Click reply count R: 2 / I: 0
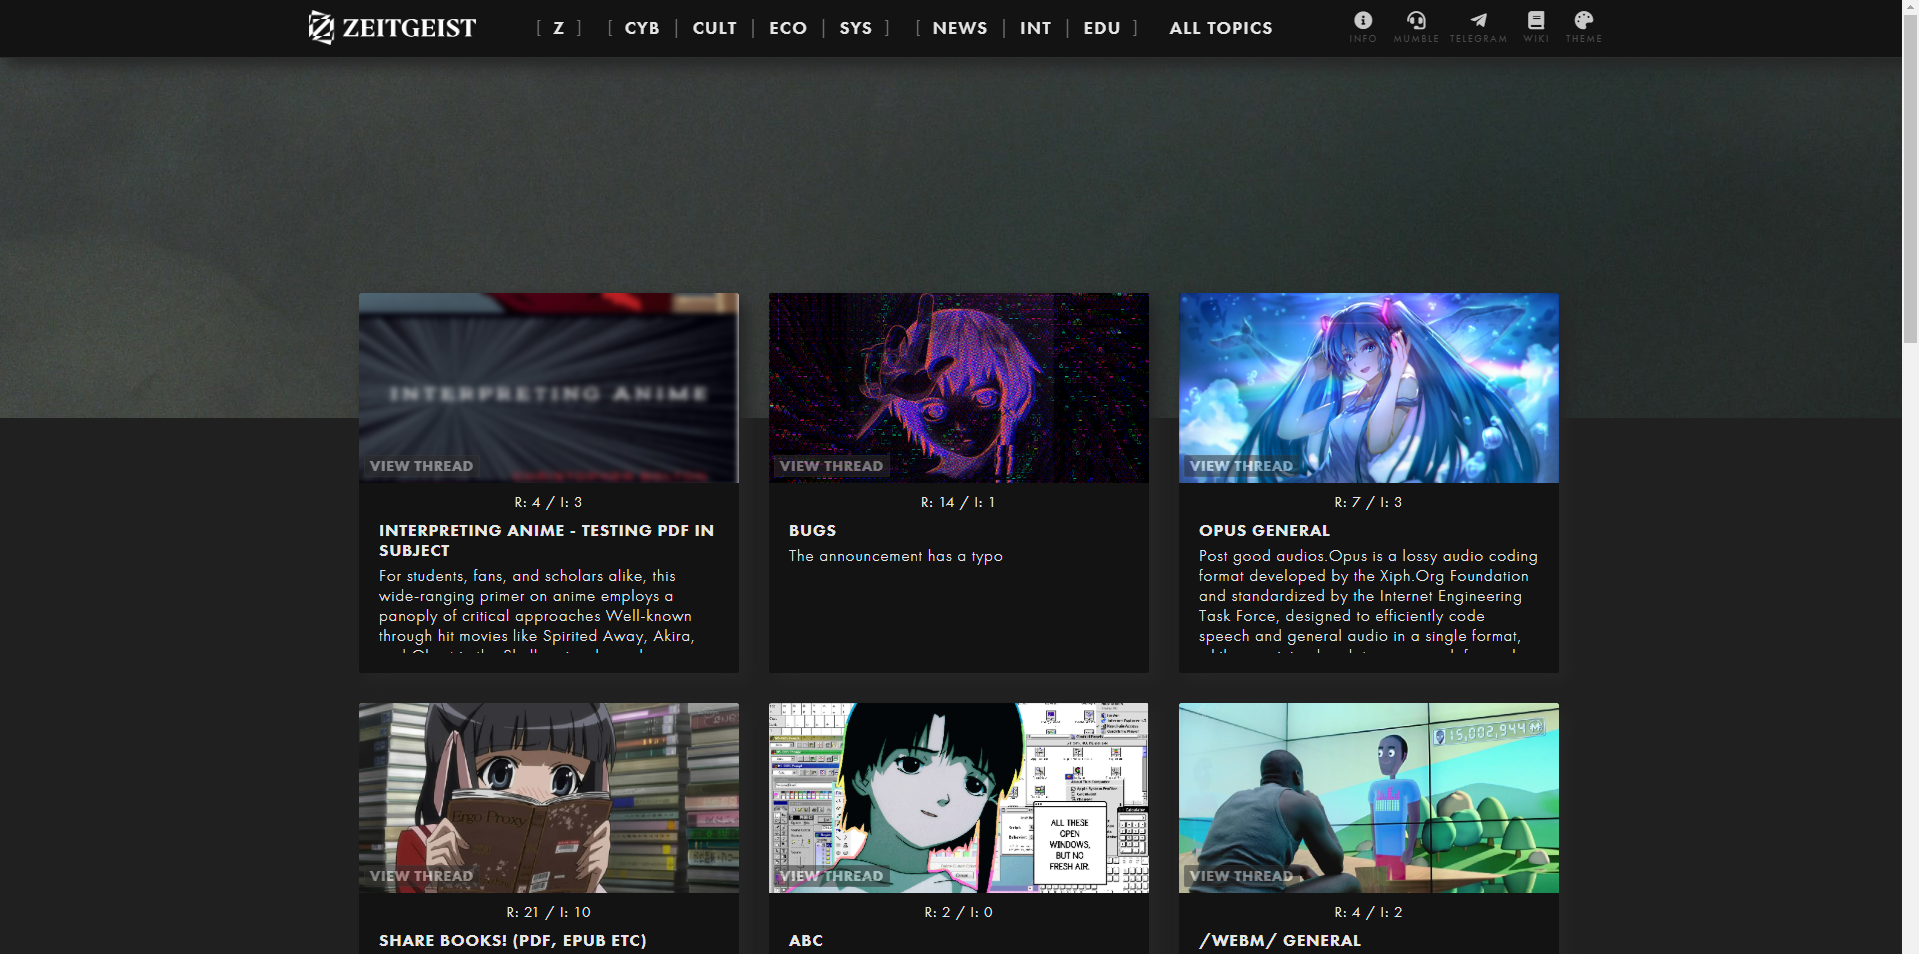Screen dimensions: 1919x954 [x=958, y=912]
